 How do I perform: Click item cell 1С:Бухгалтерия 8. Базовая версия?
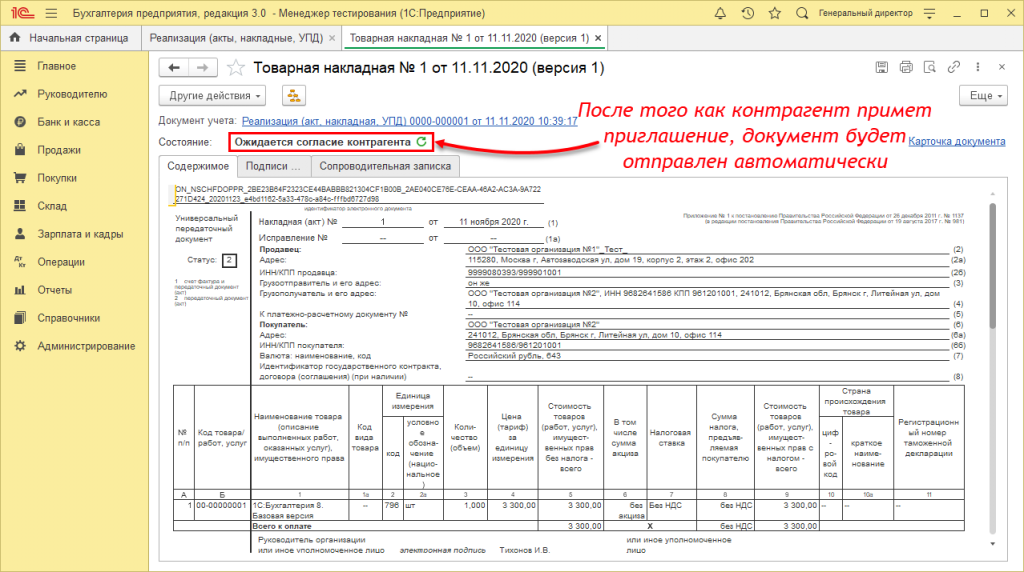click(x=299, y=510)
